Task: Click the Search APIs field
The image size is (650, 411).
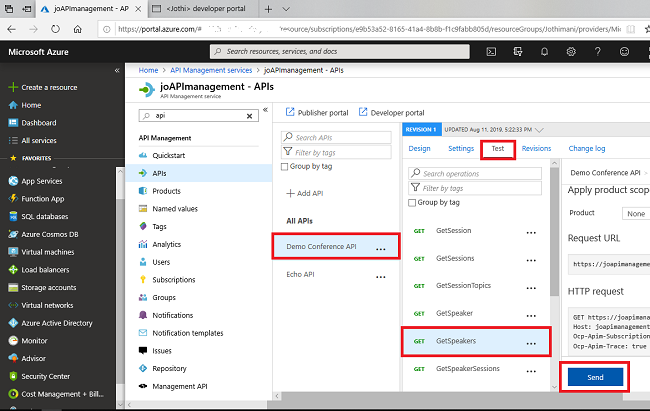Action: click(x=336, y=138)
